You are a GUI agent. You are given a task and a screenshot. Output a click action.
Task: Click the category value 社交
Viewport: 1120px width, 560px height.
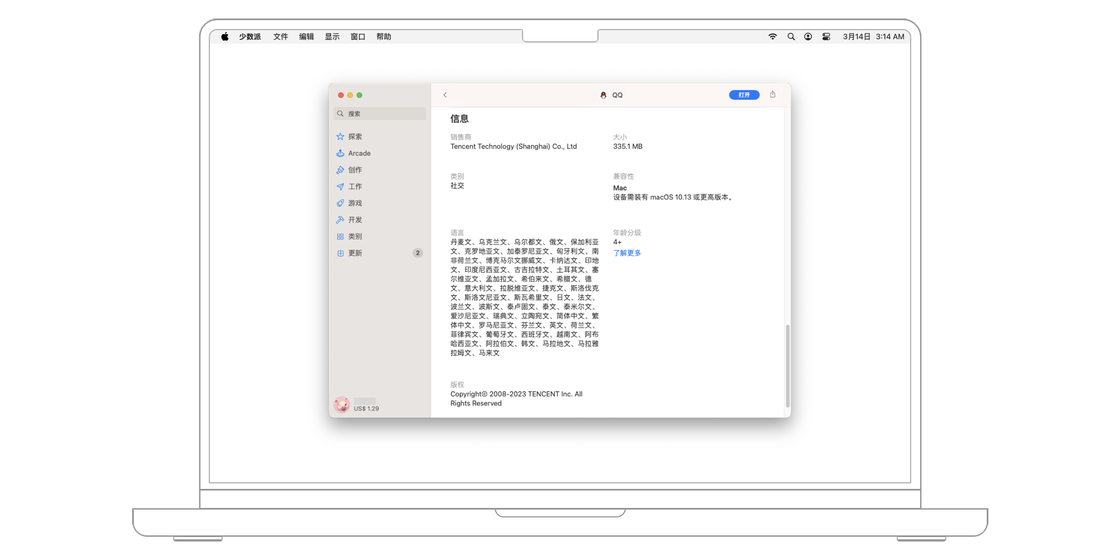coord(457,186)
